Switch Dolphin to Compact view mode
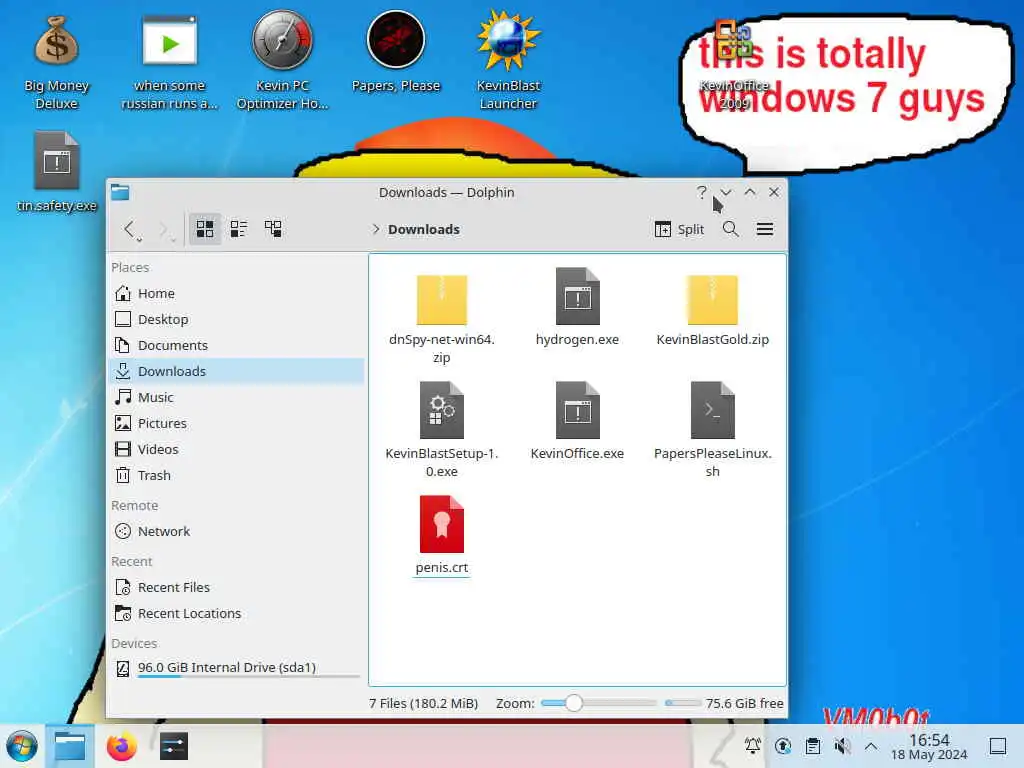1024x768 pixels. click(239, 229)
